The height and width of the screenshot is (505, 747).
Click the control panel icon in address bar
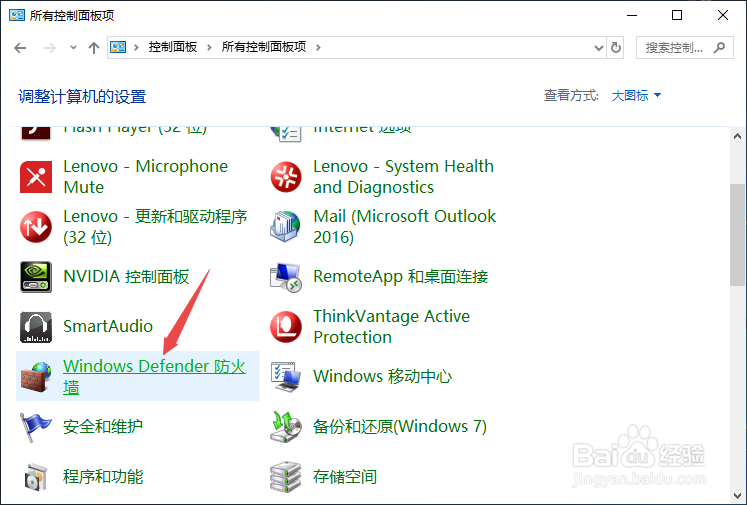[x=118, y=47]
